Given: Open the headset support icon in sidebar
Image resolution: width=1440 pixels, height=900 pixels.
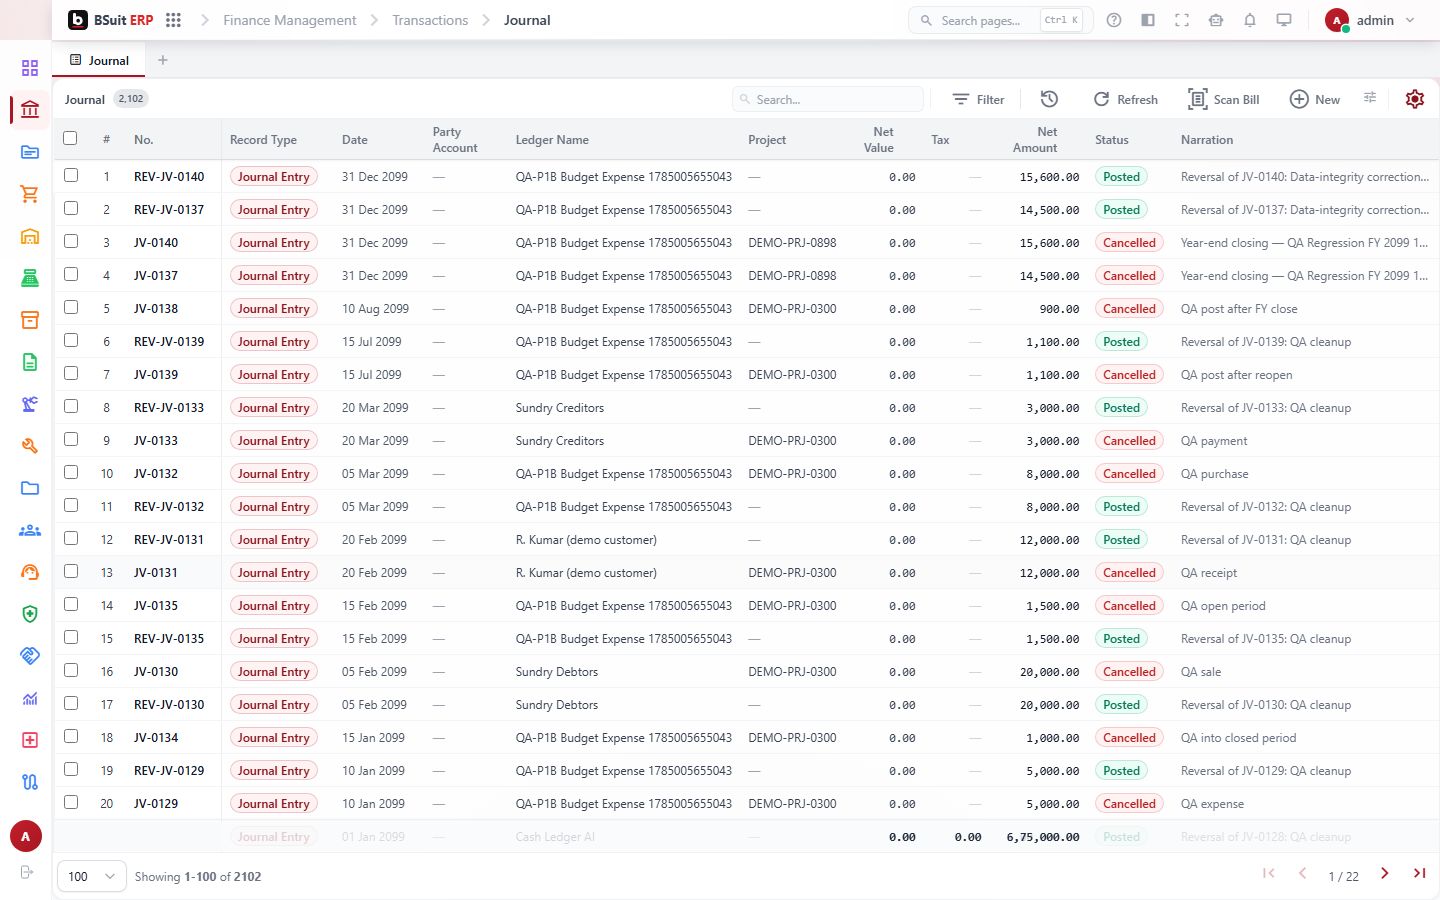Looking at the screenshot, I should coord(30,572).
